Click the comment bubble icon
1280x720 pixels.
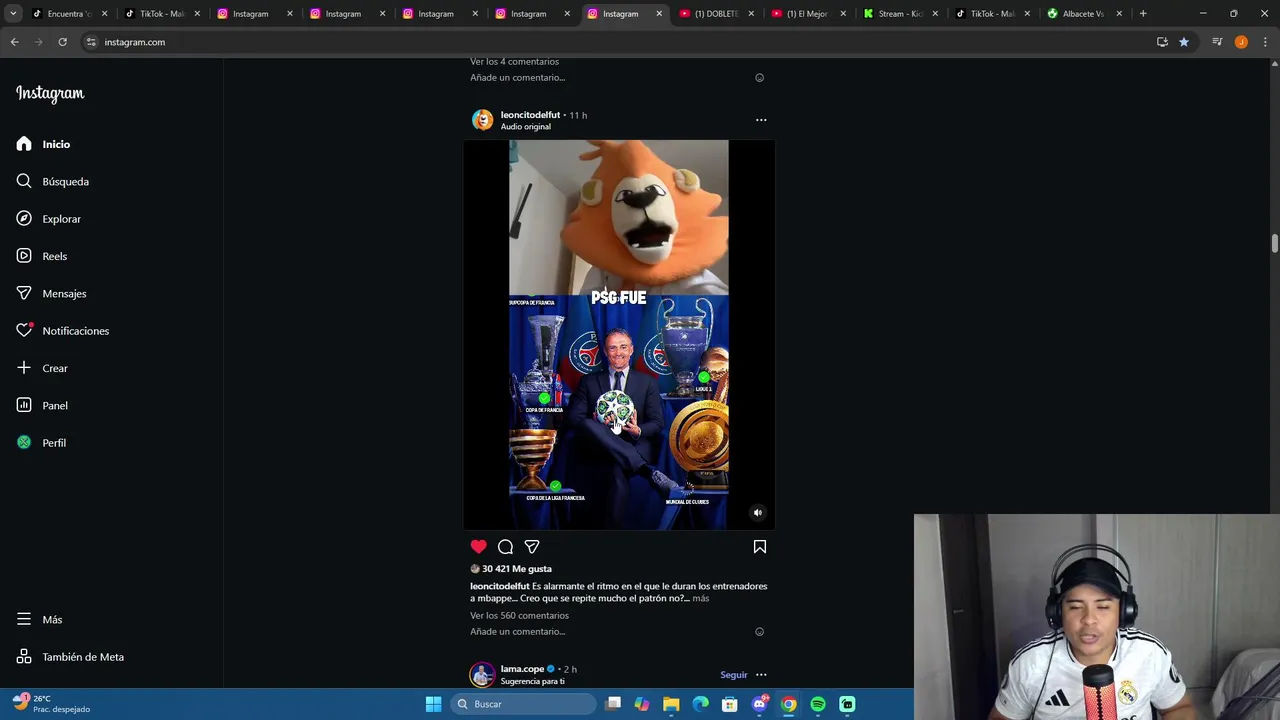505,547
